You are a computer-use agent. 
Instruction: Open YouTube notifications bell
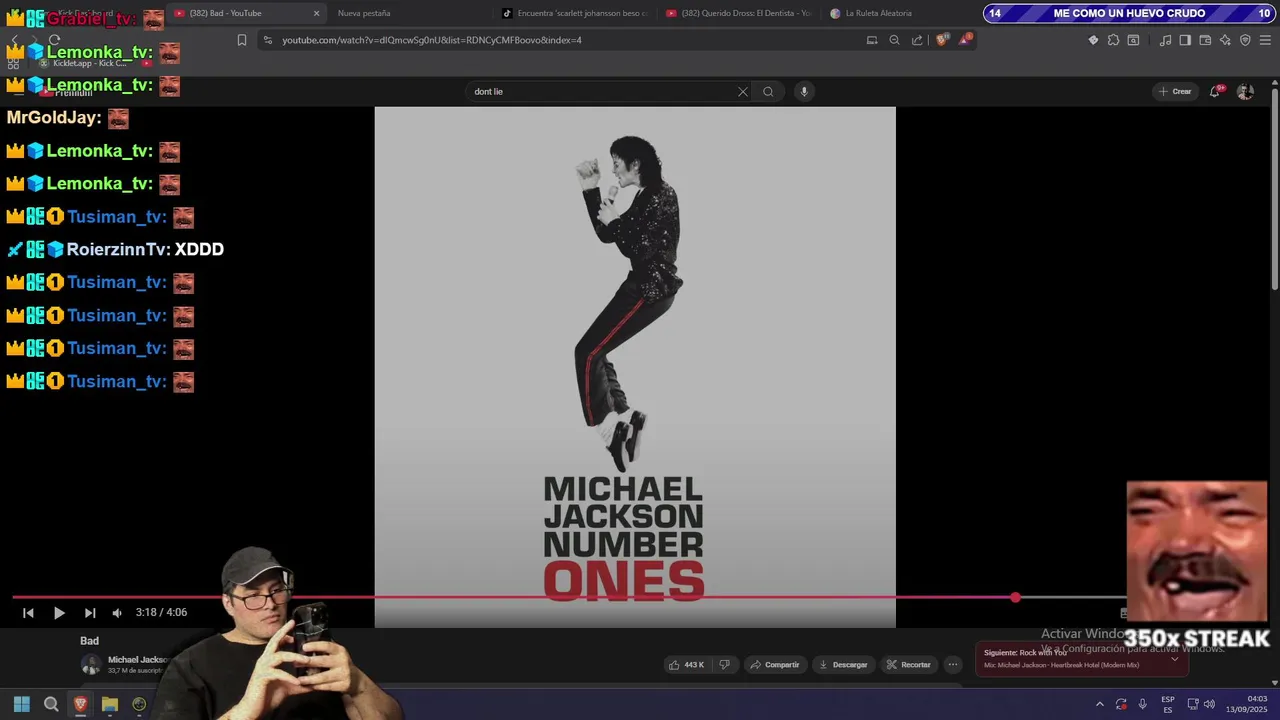click(1215, 91)
